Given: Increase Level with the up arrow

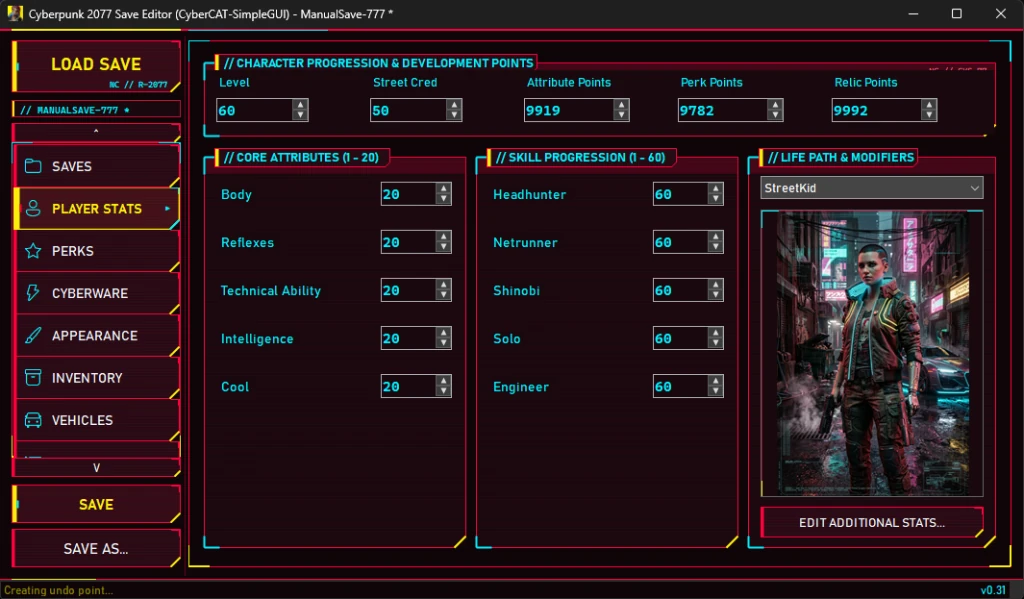Looking at the screenshot, I should coord(300,105).
